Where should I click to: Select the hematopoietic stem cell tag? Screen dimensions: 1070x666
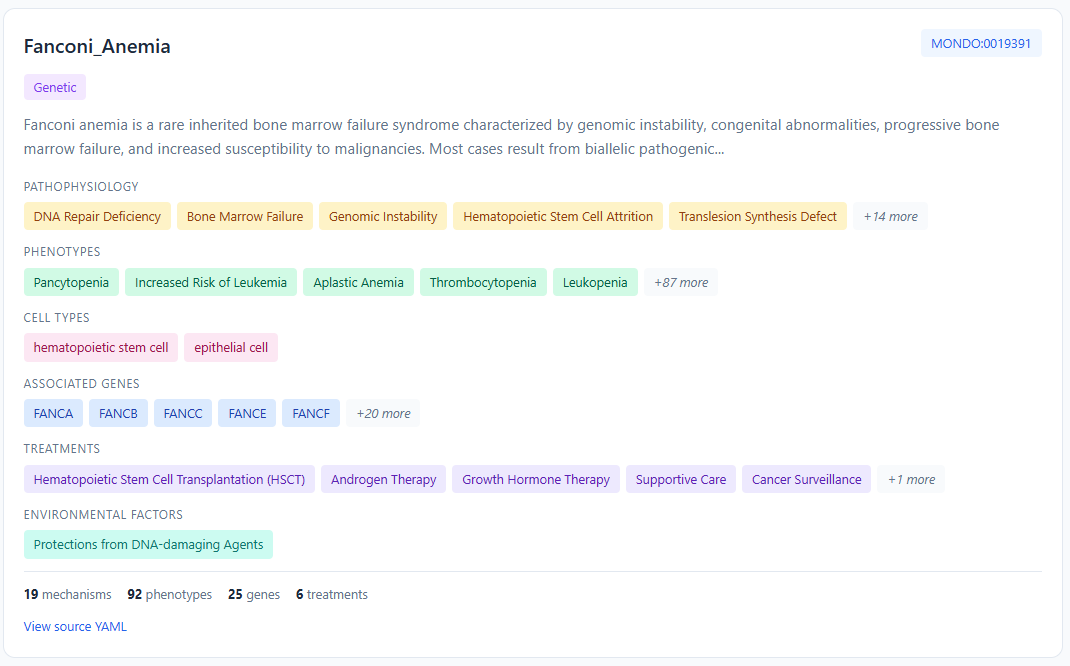click(101, 347)
